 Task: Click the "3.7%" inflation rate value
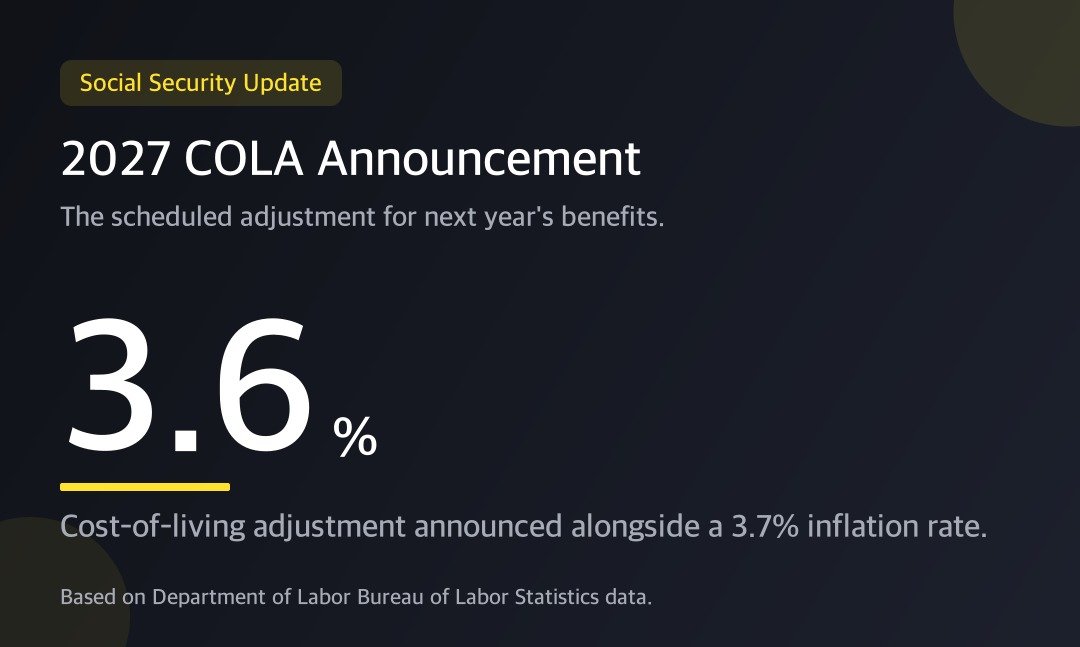pos(765,526)
